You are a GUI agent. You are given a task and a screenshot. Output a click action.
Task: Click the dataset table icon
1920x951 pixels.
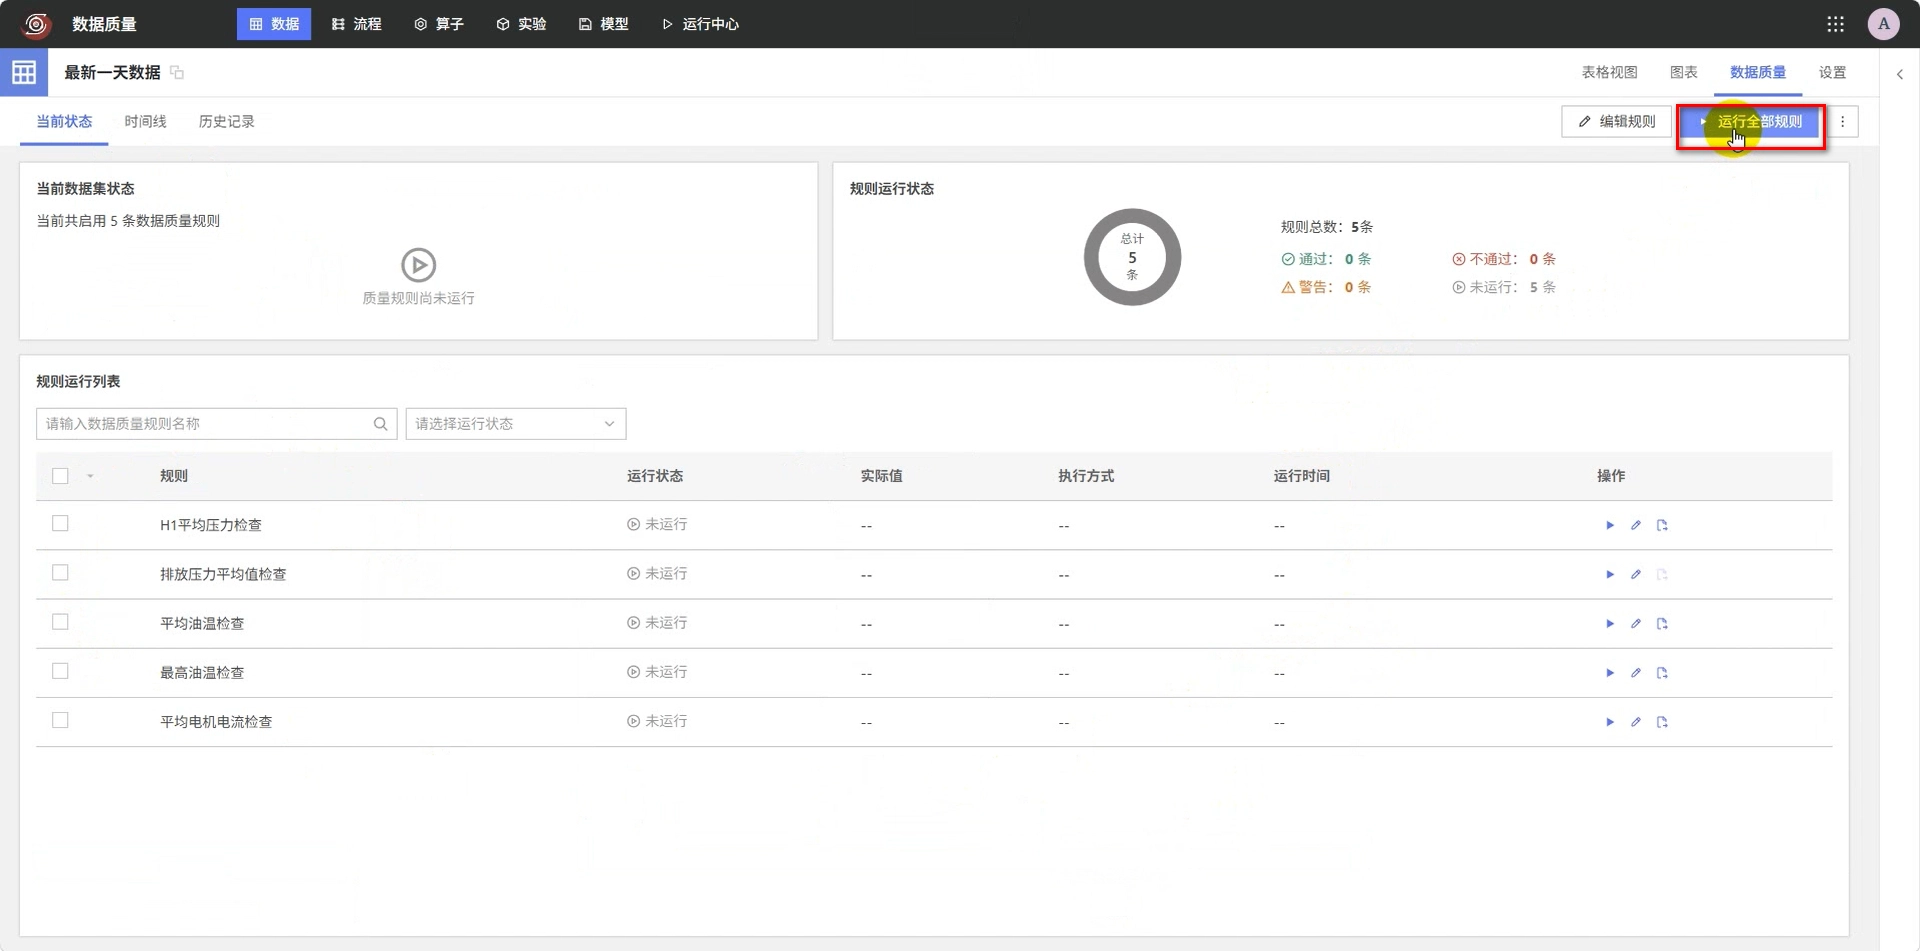coord(24,72)
